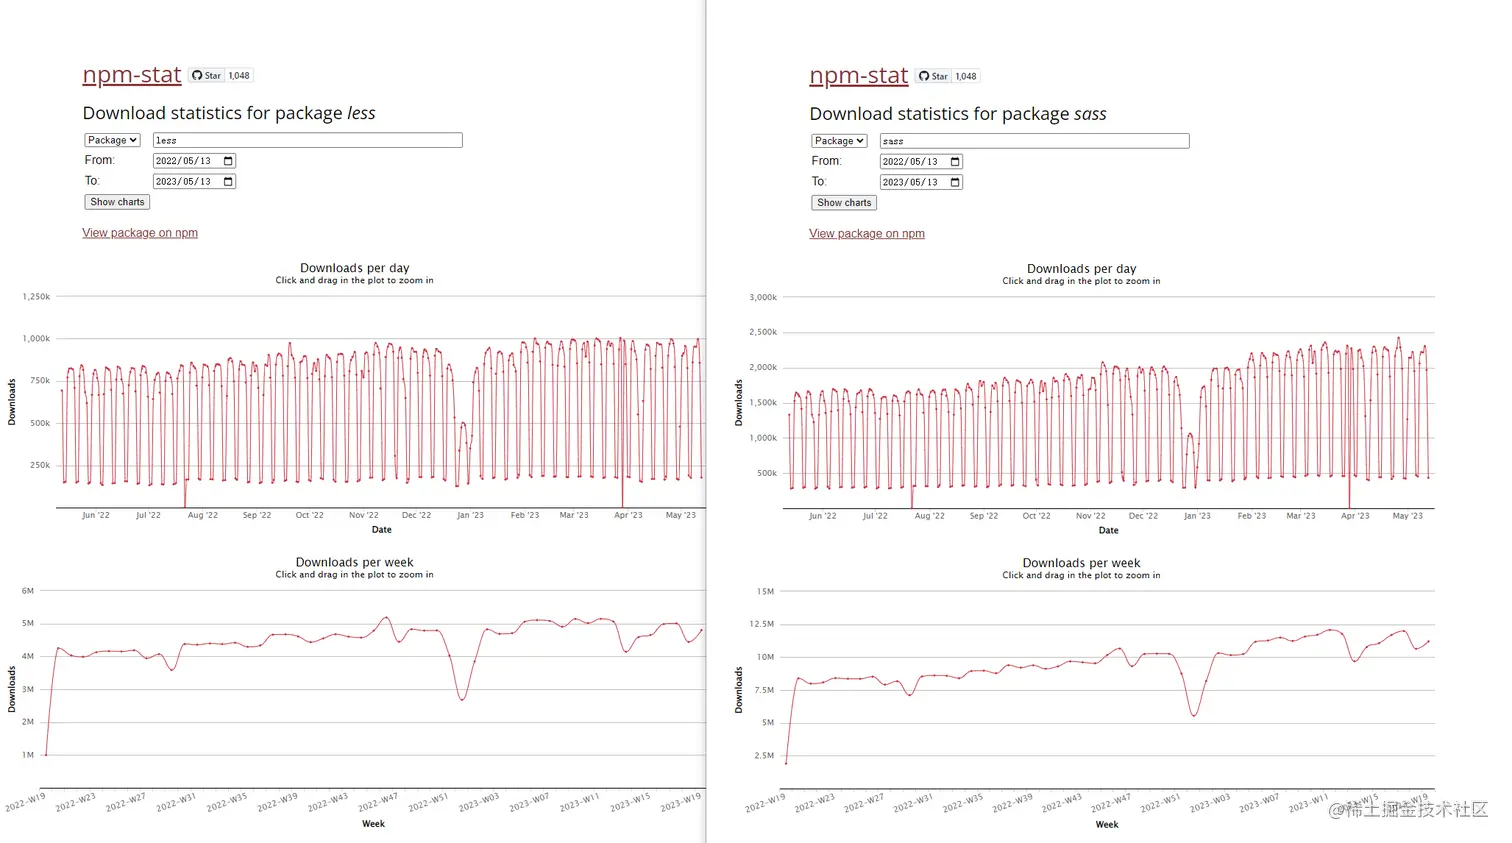Click the Aug '22 tick on less daily chart
Image resolution: width=1512 pixels, height=843 pixels.
[203, 516]
